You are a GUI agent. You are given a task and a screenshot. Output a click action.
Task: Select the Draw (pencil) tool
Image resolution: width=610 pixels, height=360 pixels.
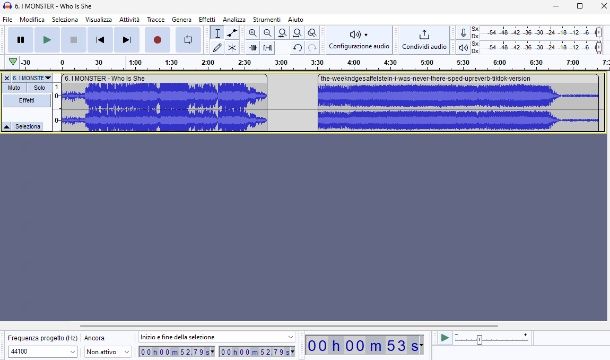217,47
